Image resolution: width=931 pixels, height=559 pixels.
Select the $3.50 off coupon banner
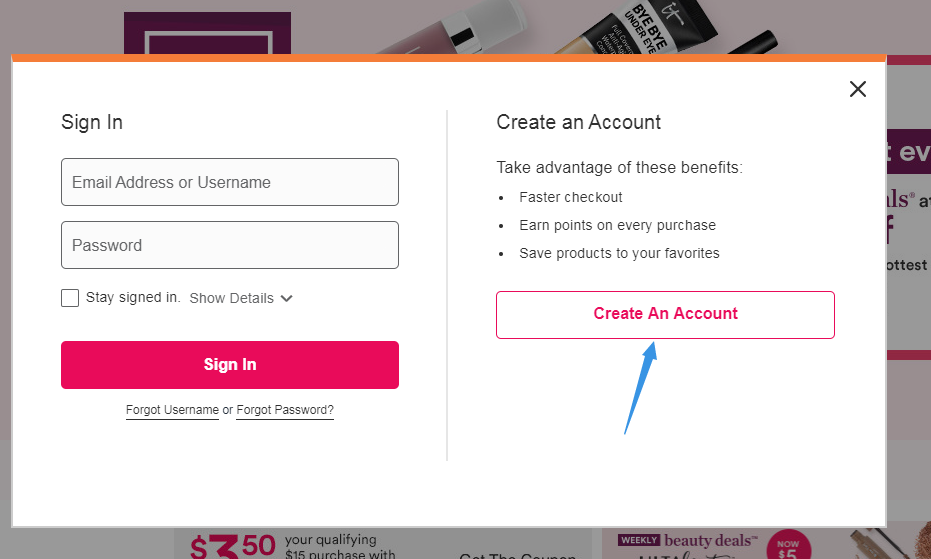tap(291, 545)
